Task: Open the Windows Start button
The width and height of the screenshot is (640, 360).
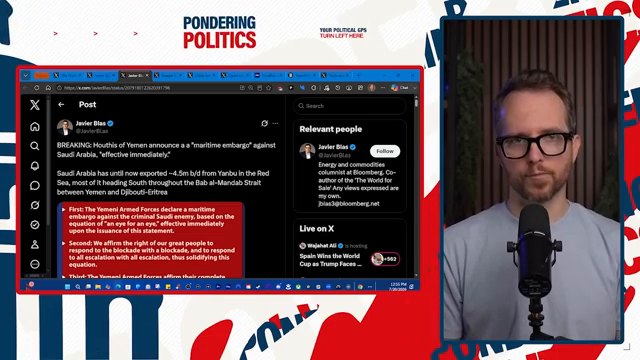Action: coord(68,287)
